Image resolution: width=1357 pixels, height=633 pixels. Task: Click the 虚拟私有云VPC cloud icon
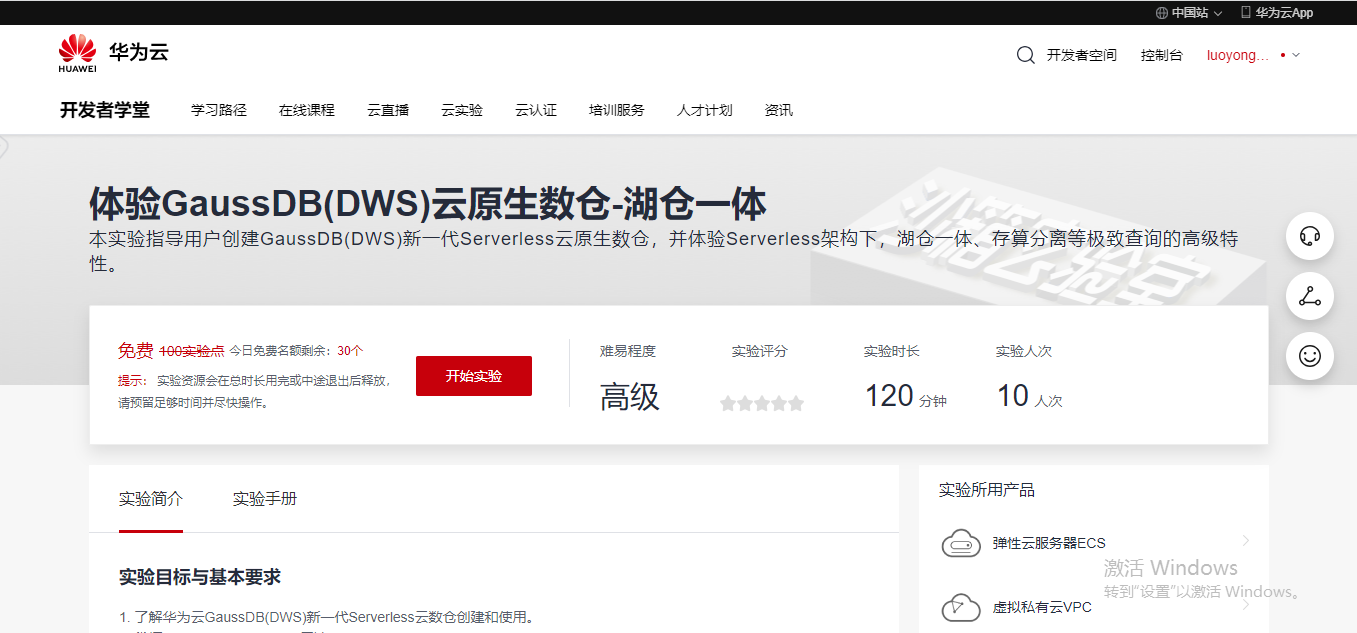961,607
